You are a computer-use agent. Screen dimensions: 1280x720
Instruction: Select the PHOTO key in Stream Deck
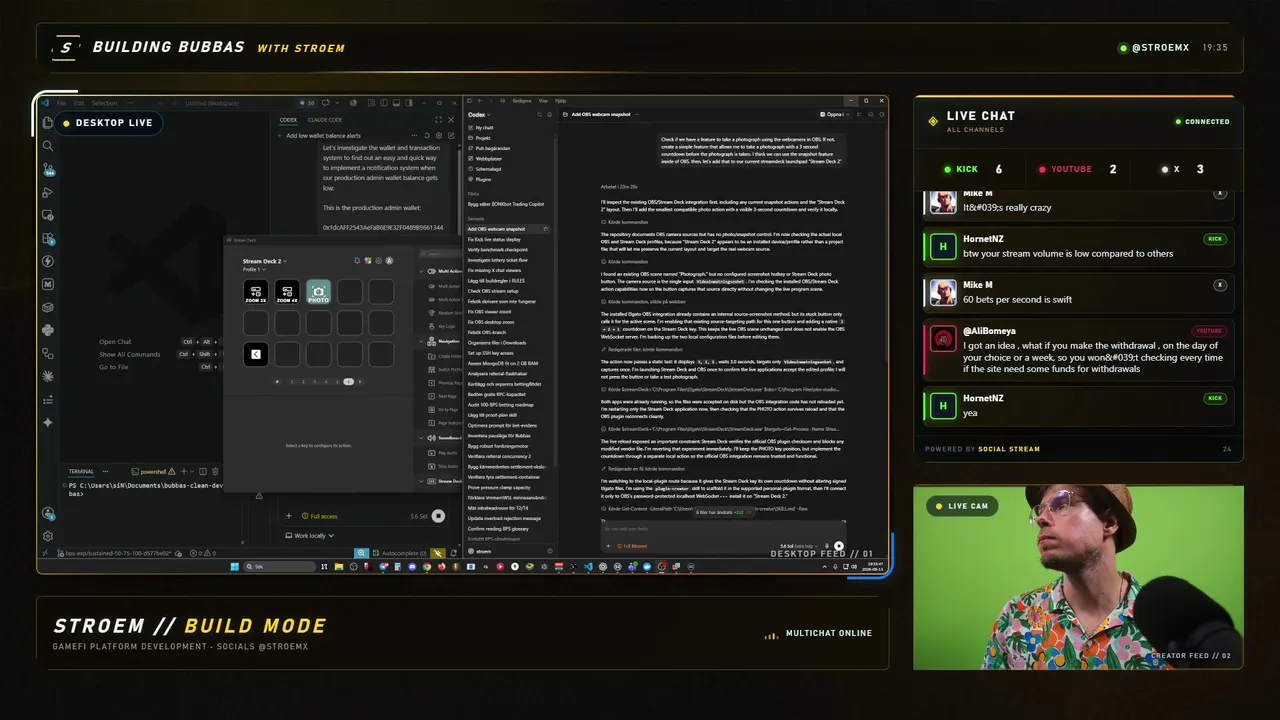(x=318, y=292)
